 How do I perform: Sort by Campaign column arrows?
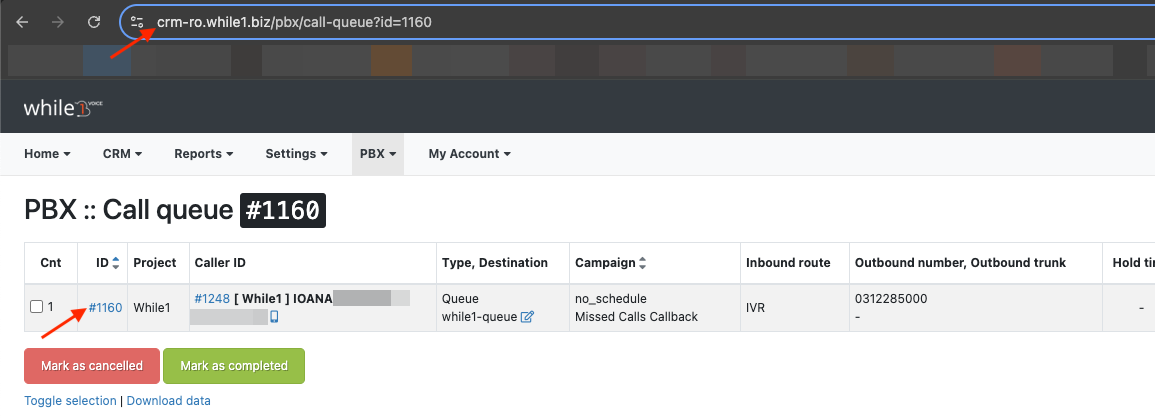[x=642, y=263]
